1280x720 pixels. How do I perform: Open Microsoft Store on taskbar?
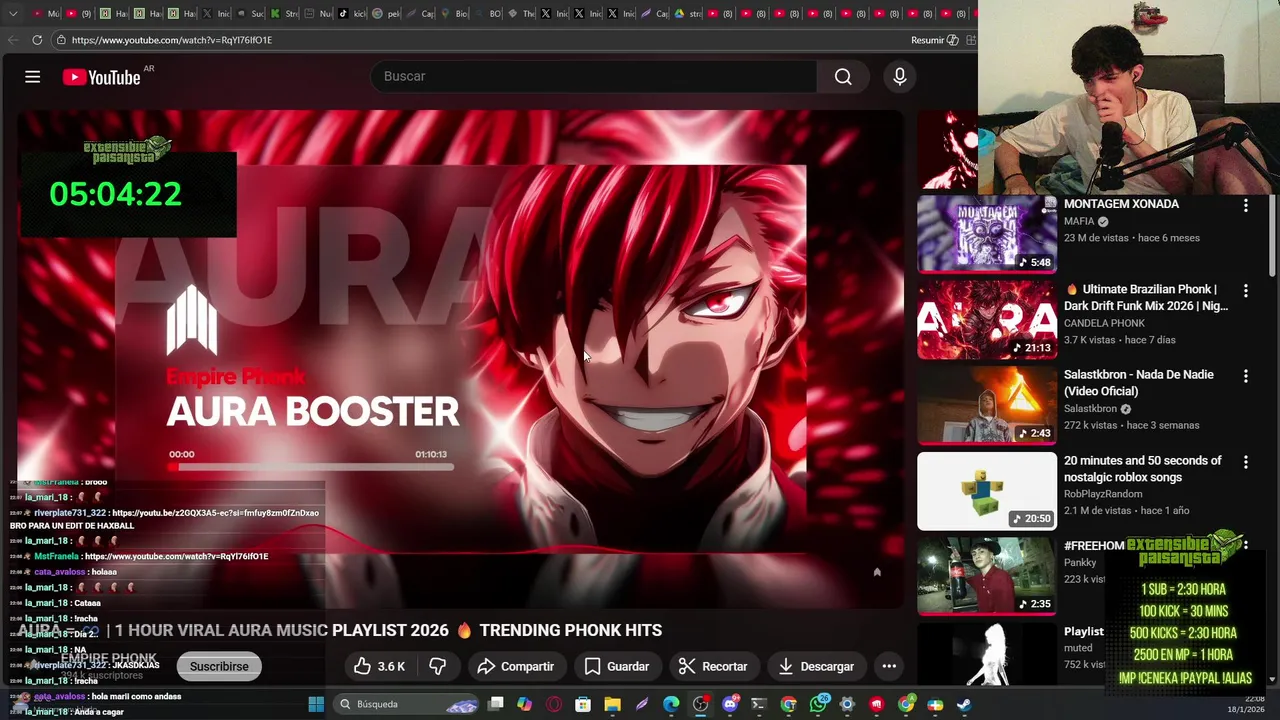[583, 704]
